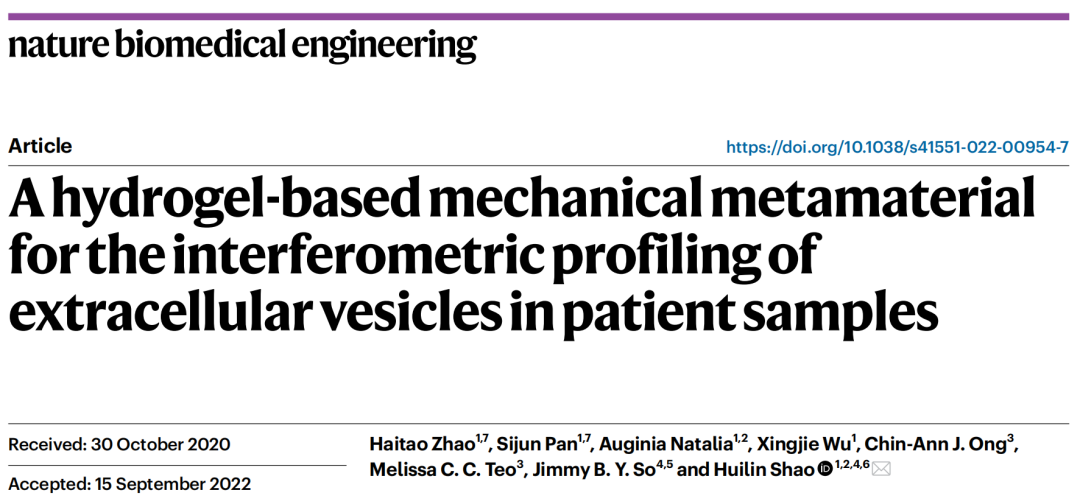1080x496 pixels.
Task: Click the Received: 30 October 2020 date
Action: click(119, 445)
